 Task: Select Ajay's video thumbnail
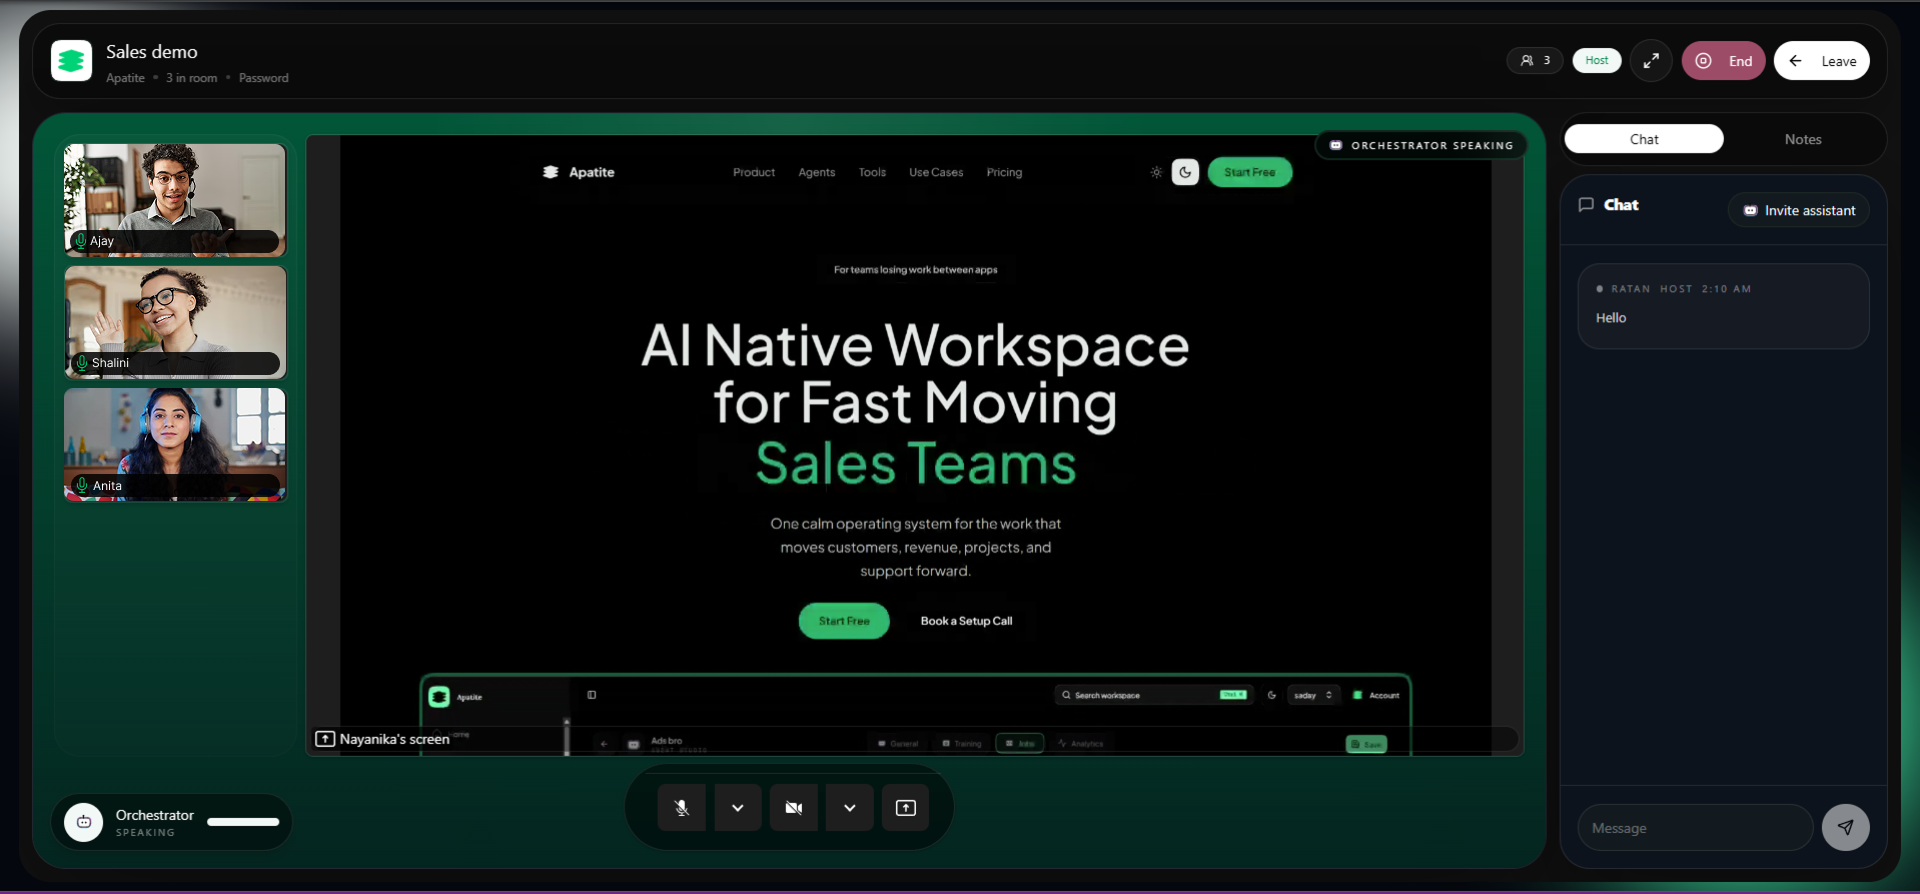(x=175, y=200)
